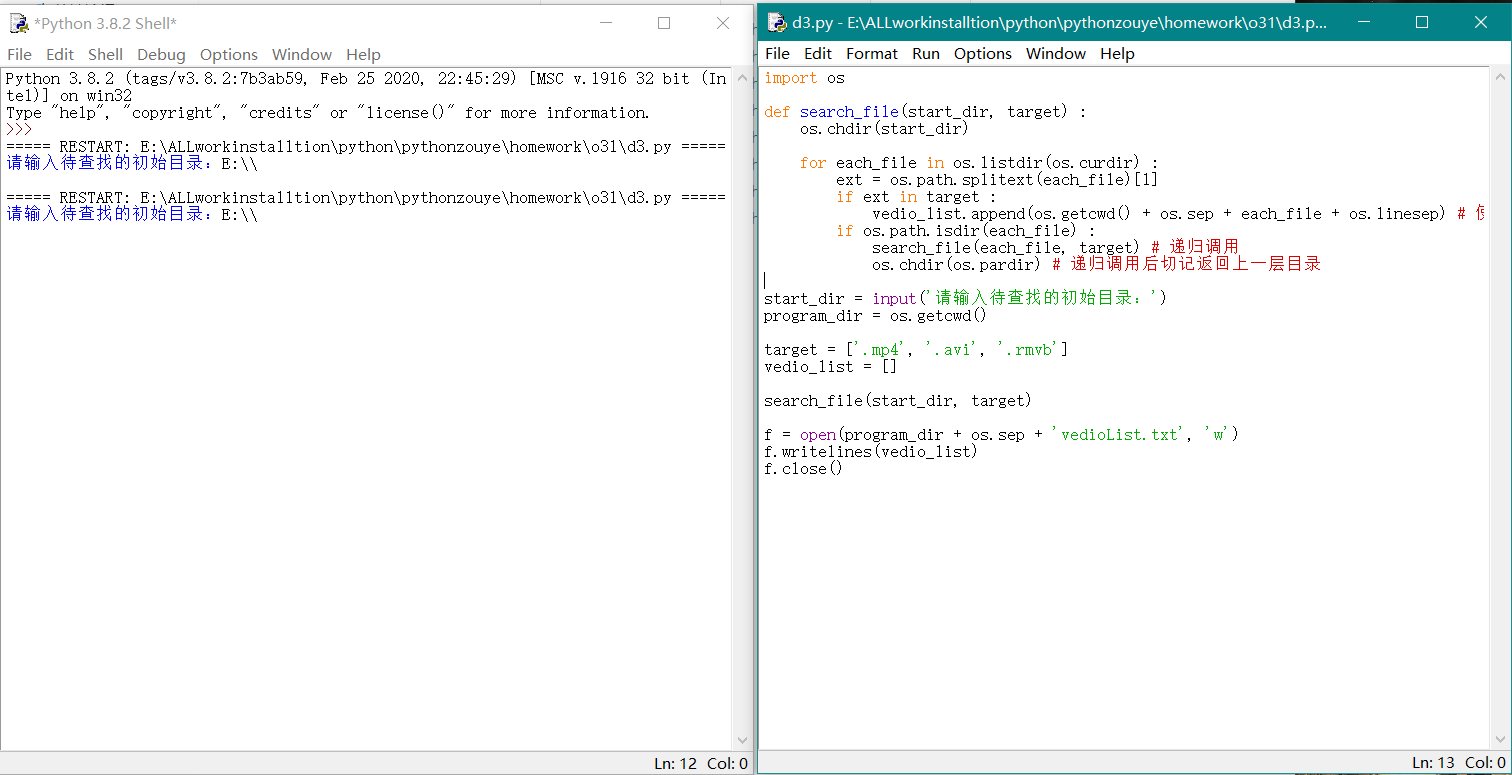
Task: Maximize the Python Shell window
Action: [664, 23]
